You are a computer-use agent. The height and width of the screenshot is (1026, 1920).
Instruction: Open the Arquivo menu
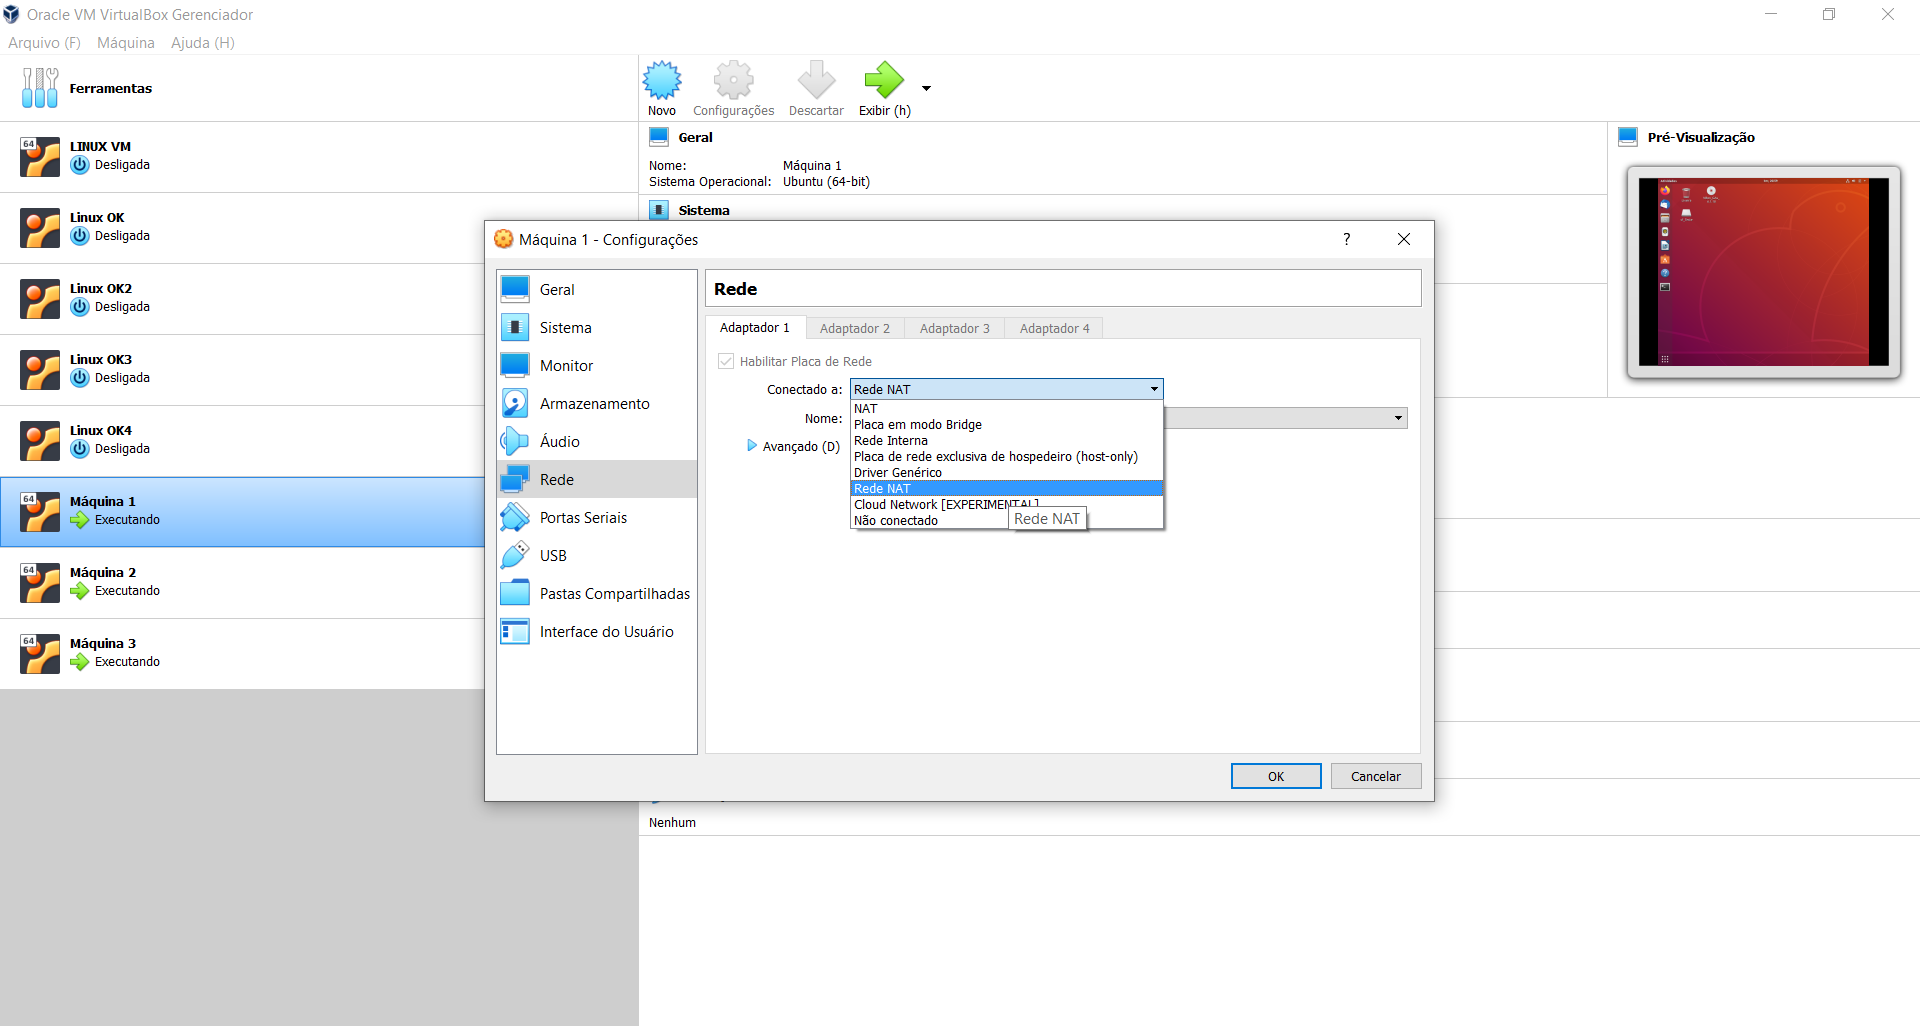pyautogui.click(x=44, y=43)
